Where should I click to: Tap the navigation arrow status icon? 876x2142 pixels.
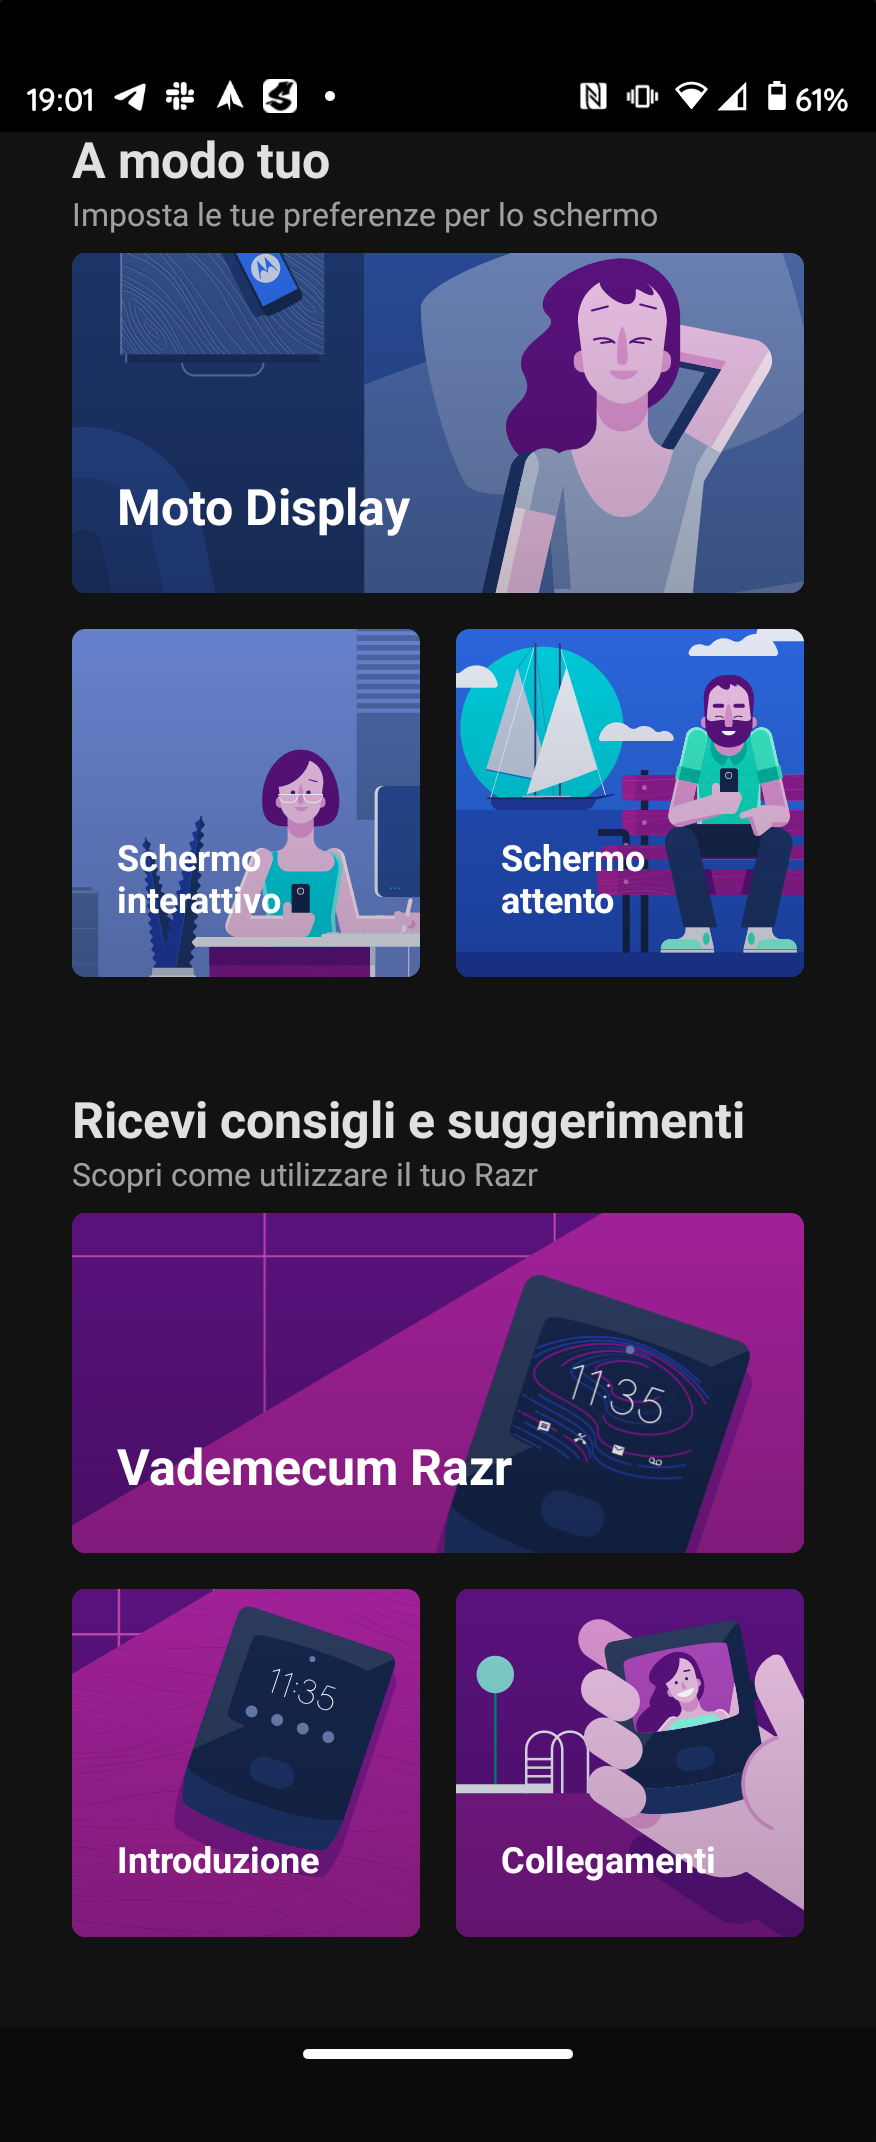[x=230, y=96]
